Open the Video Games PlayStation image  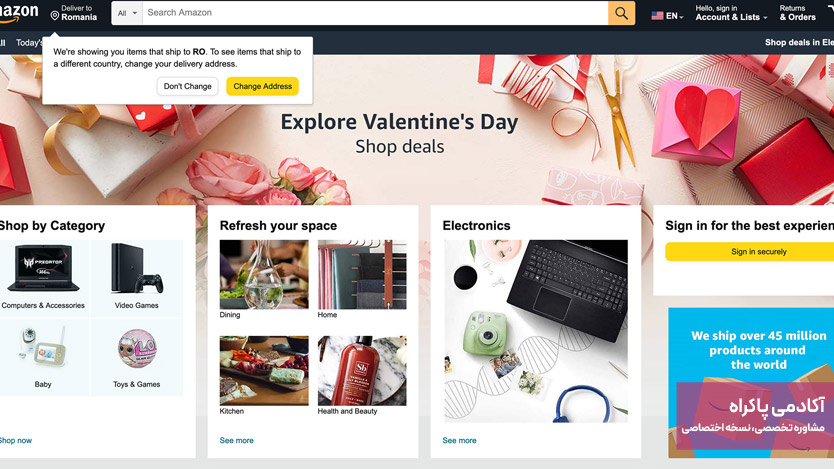click(x=137, y=269)
